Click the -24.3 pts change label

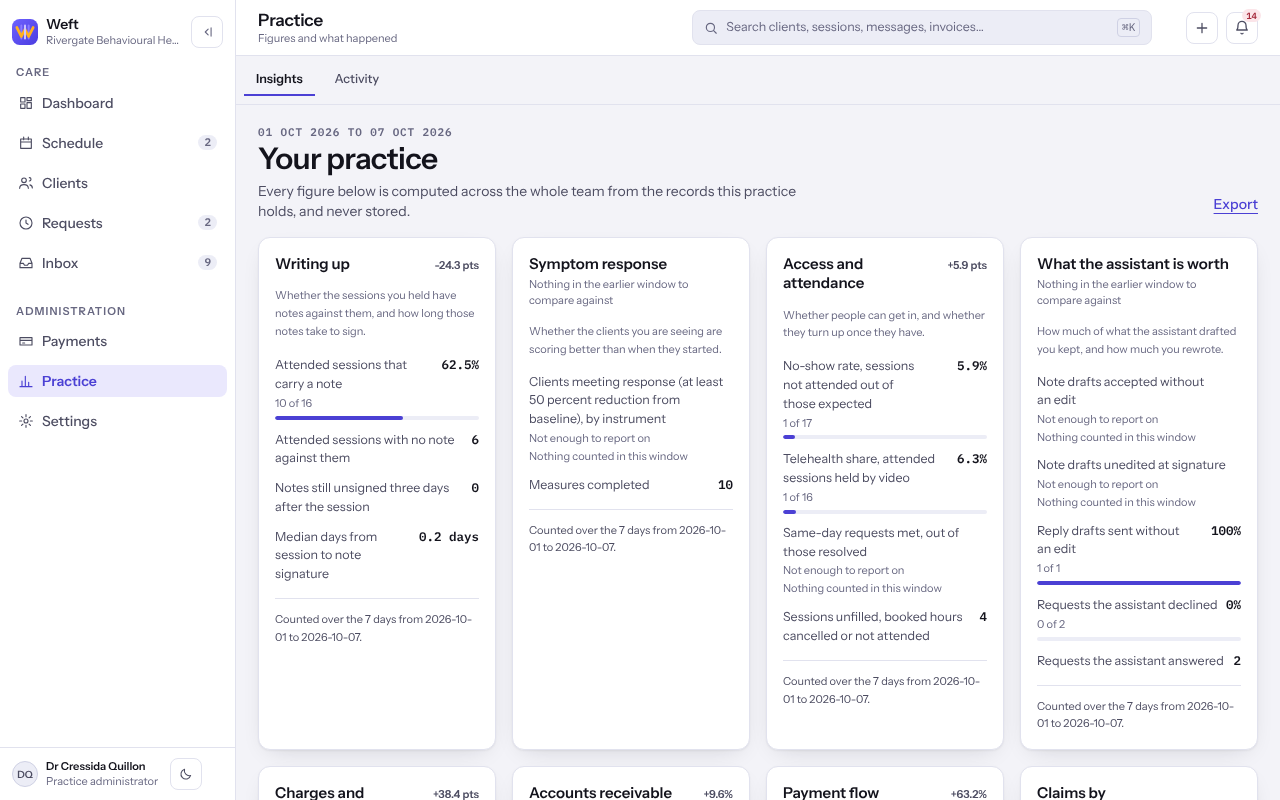click(457, 266)
